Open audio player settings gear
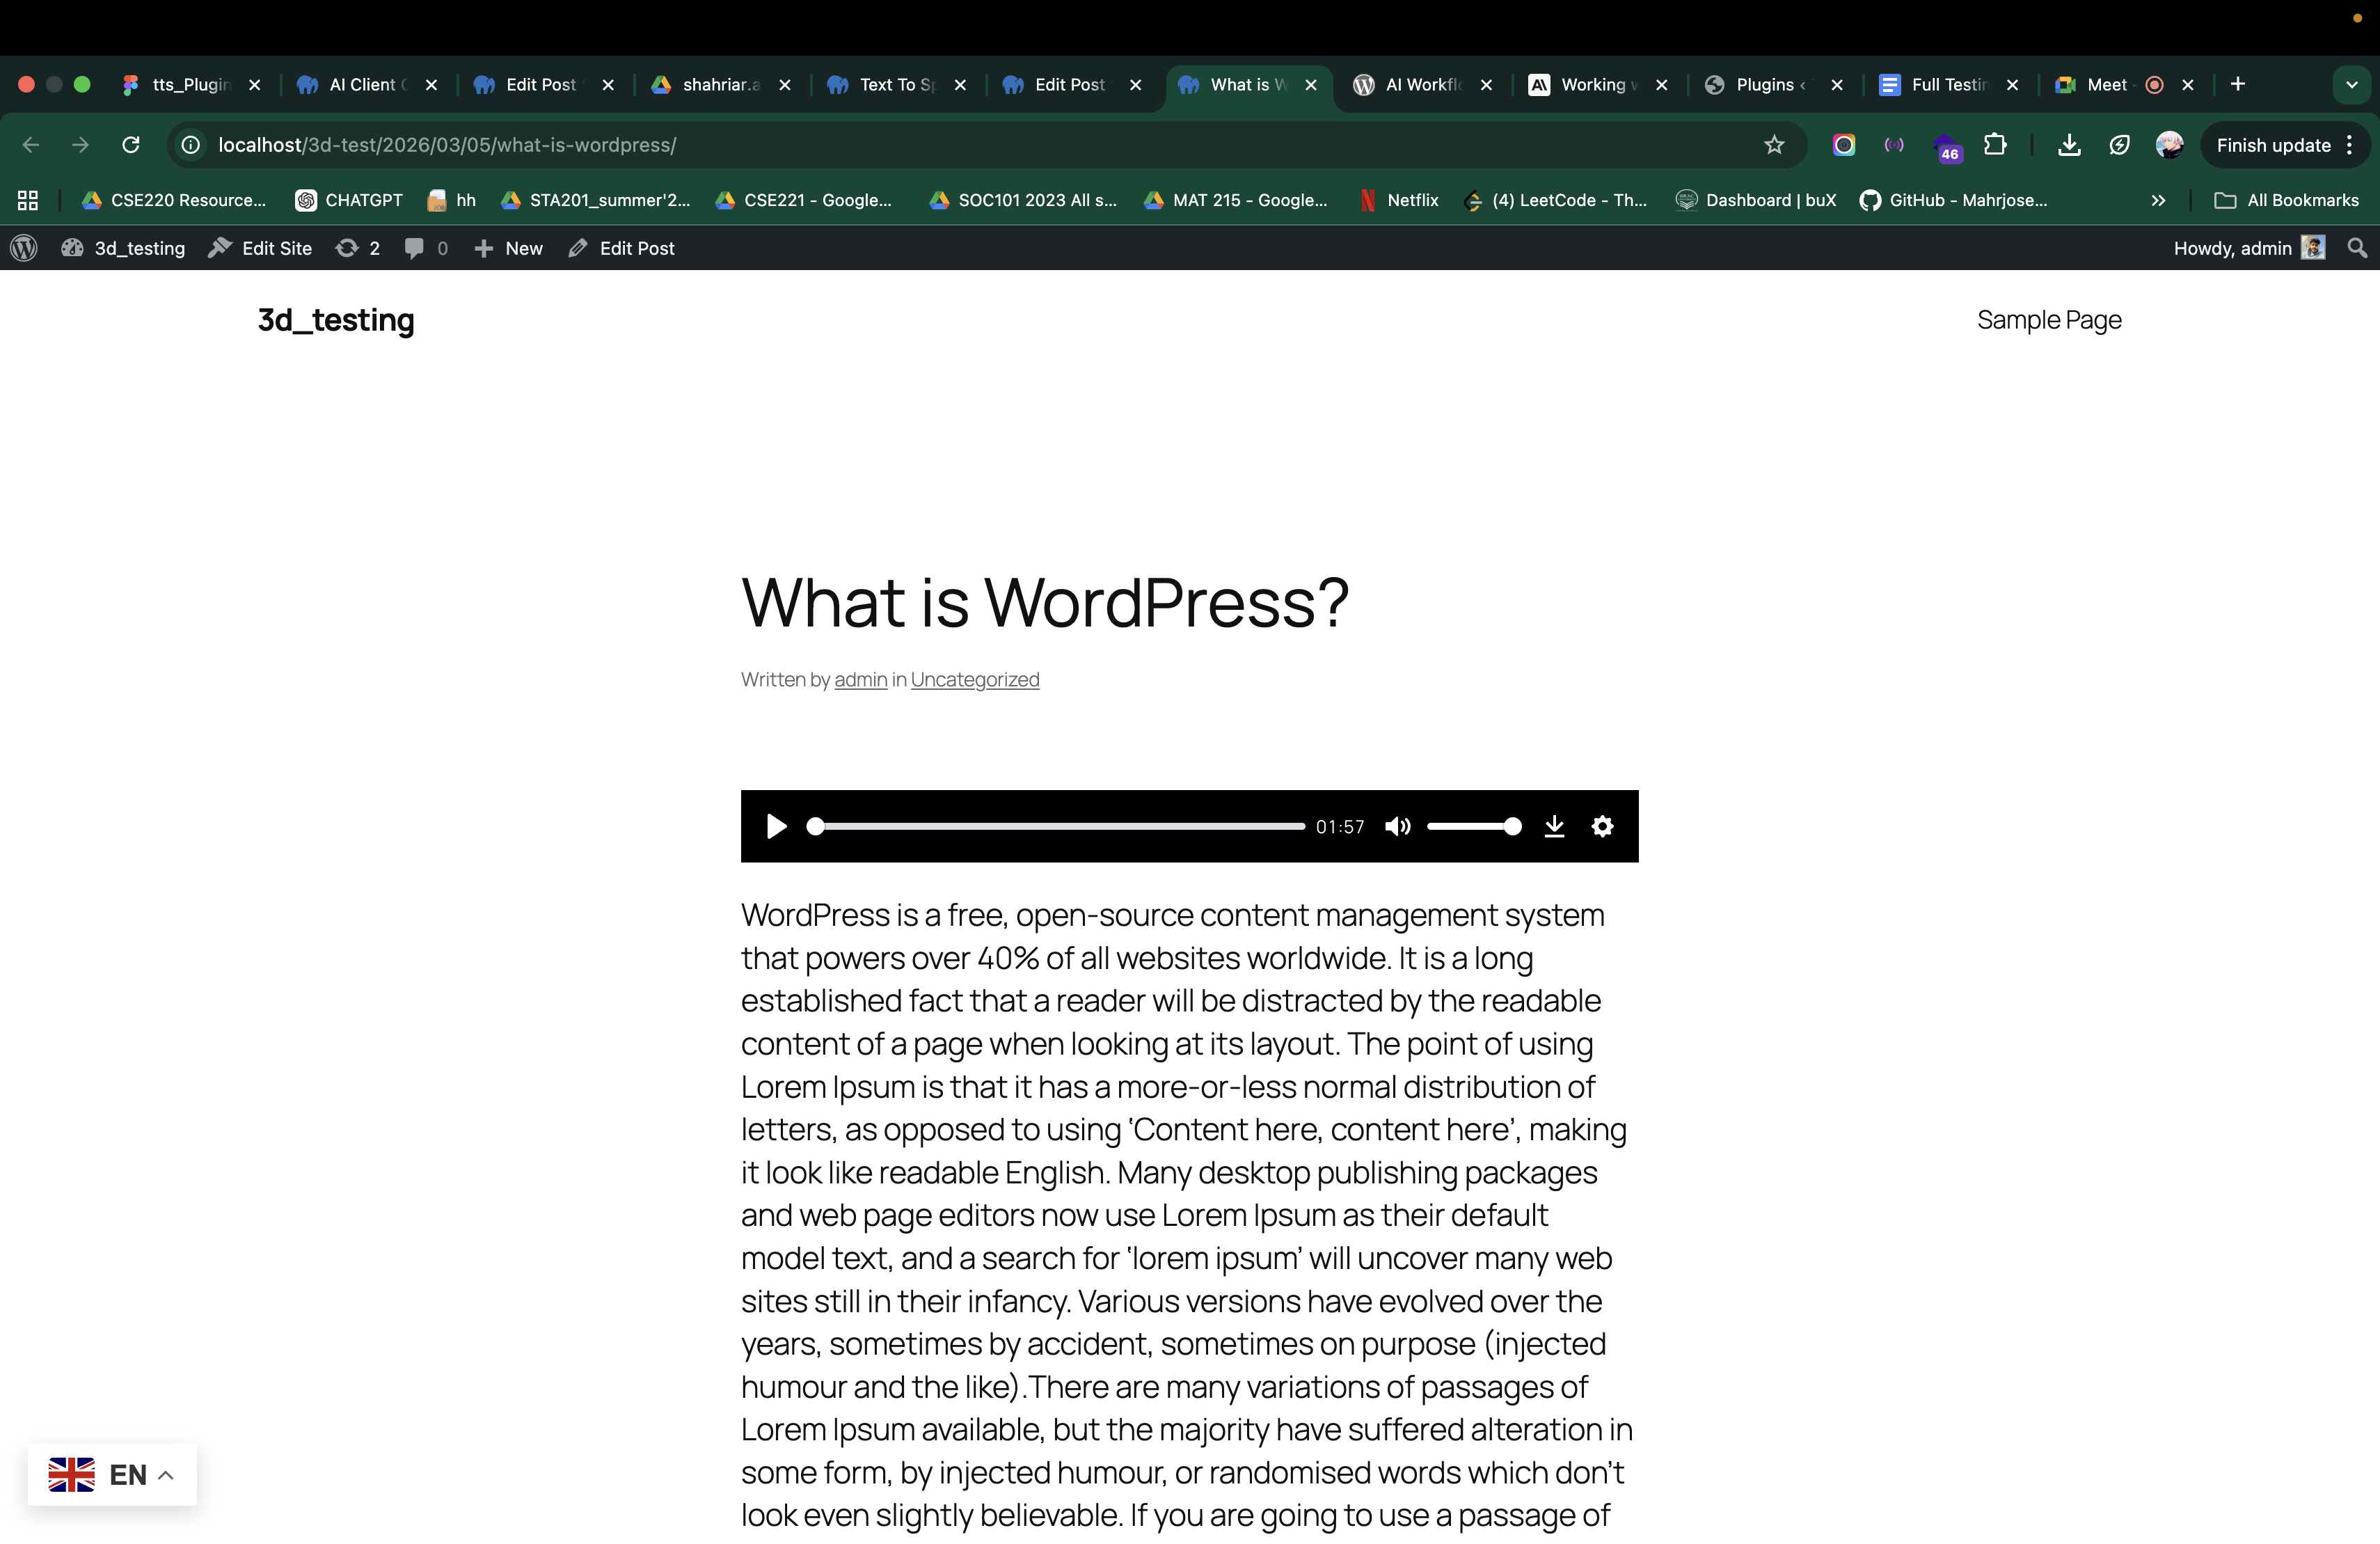 (x=1602, y=826)
